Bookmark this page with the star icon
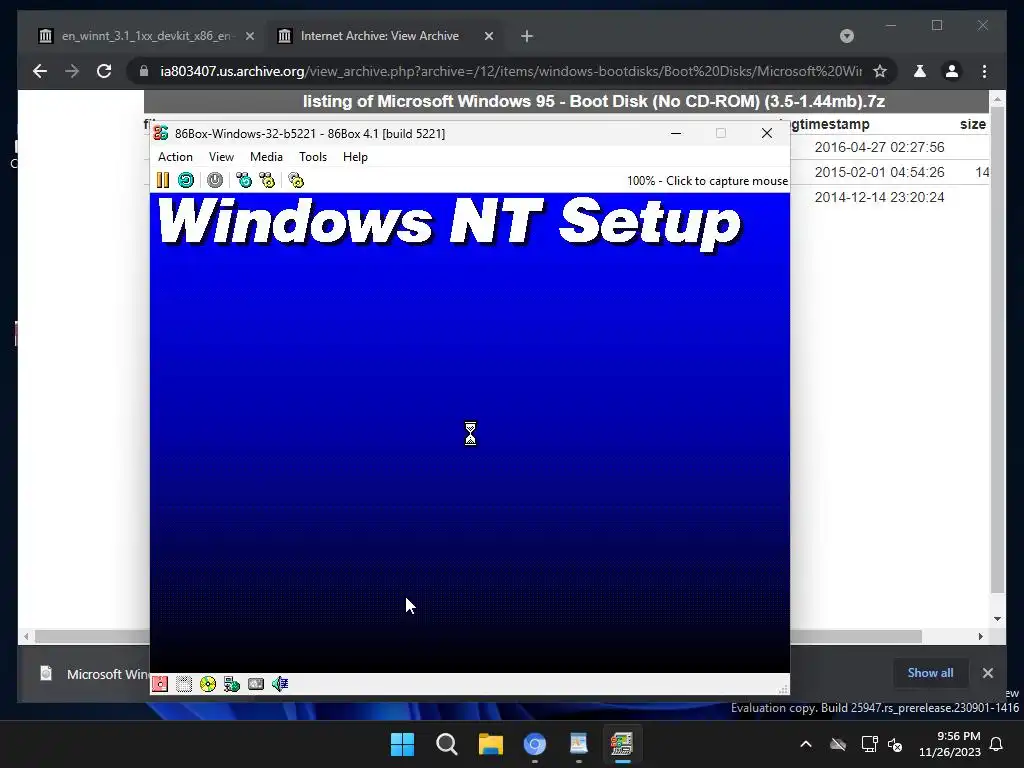The width and height of the screenshot is (1024, 768). click(880, 71)
